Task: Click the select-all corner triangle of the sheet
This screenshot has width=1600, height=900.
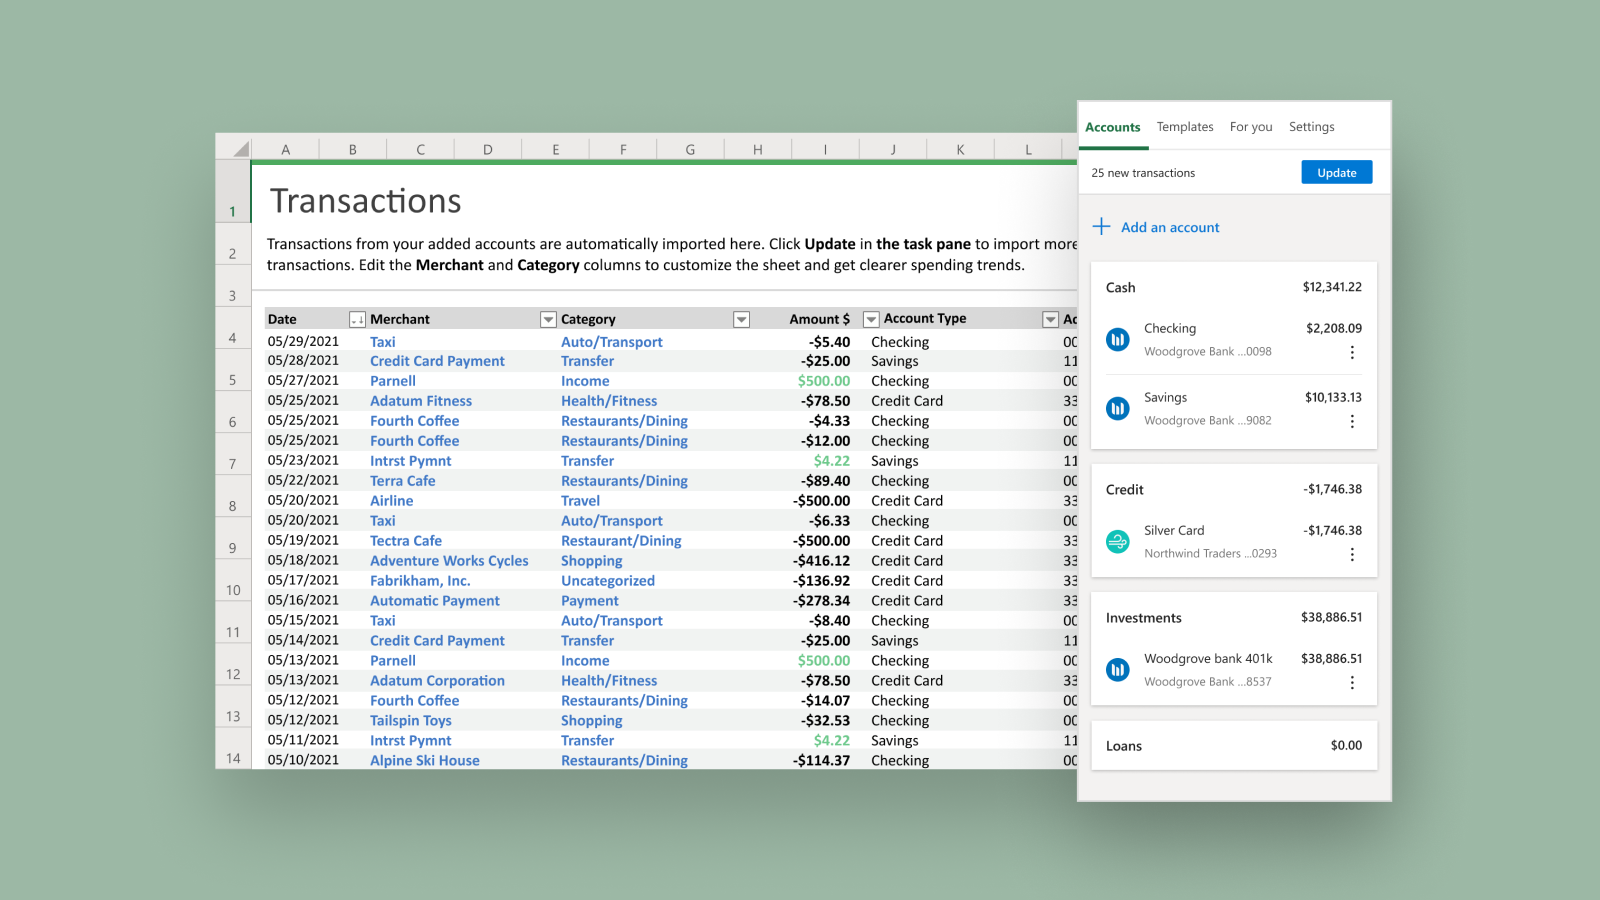Action: pyautogui.click(x=240, y=149)
